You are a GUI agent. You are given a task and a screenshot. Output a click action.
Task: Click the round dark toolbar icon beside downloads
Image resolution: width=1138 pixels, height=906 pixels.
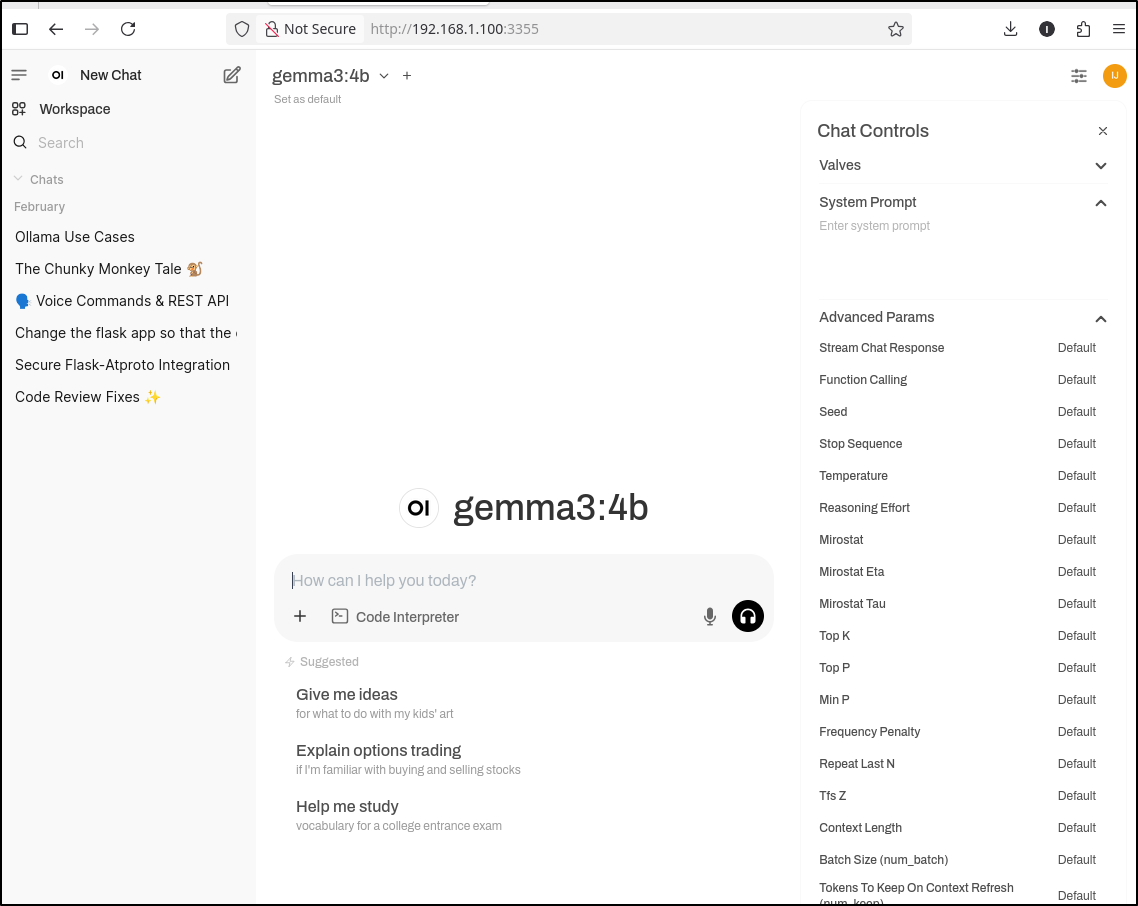tap(1047, 29)
